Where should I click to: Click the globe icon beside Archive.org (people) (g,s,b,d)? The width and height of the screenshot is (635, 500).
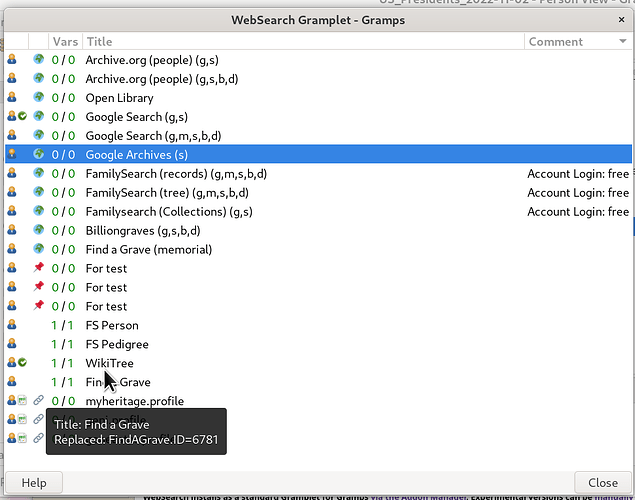(38, 78)
